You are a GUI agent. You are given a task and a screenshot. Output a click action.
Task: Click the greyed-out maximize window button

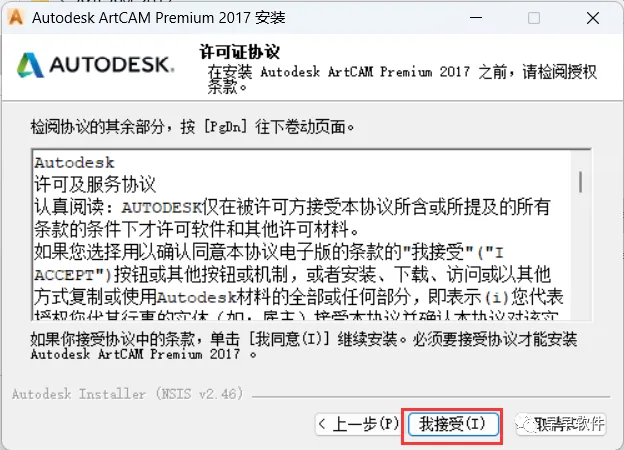534,18
